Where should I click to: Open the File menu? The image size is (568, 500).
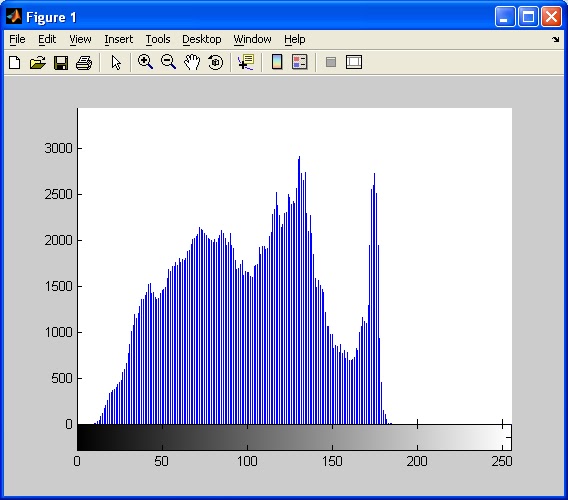[17, 39]
